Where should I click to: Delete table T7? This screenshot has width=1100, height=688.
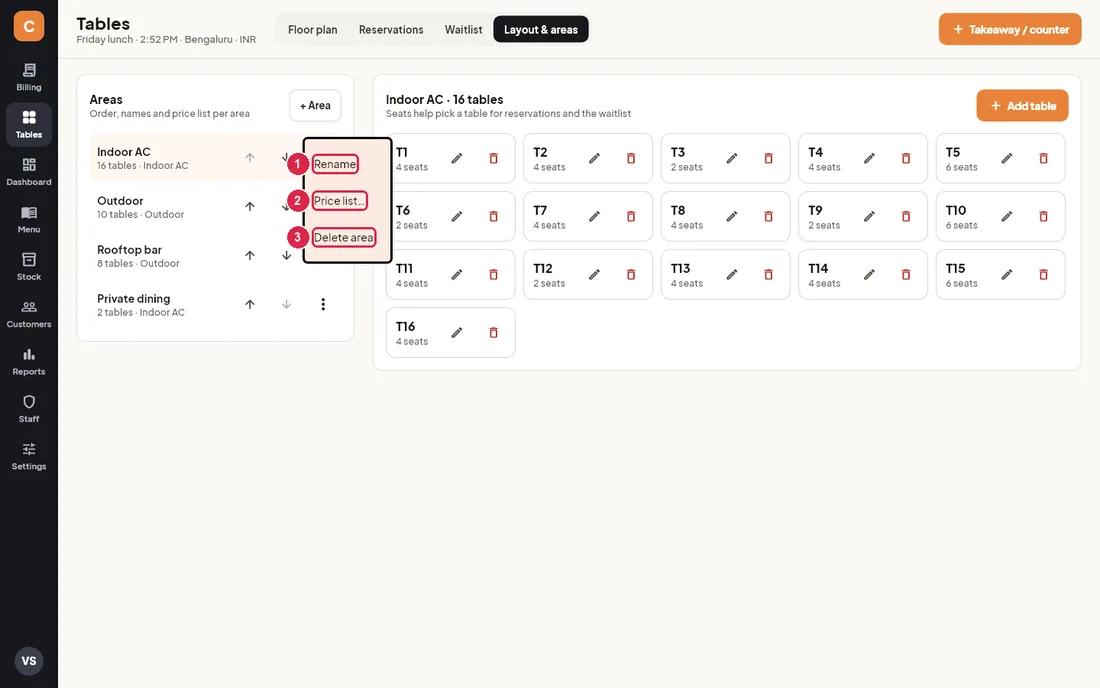click(631, 217)
